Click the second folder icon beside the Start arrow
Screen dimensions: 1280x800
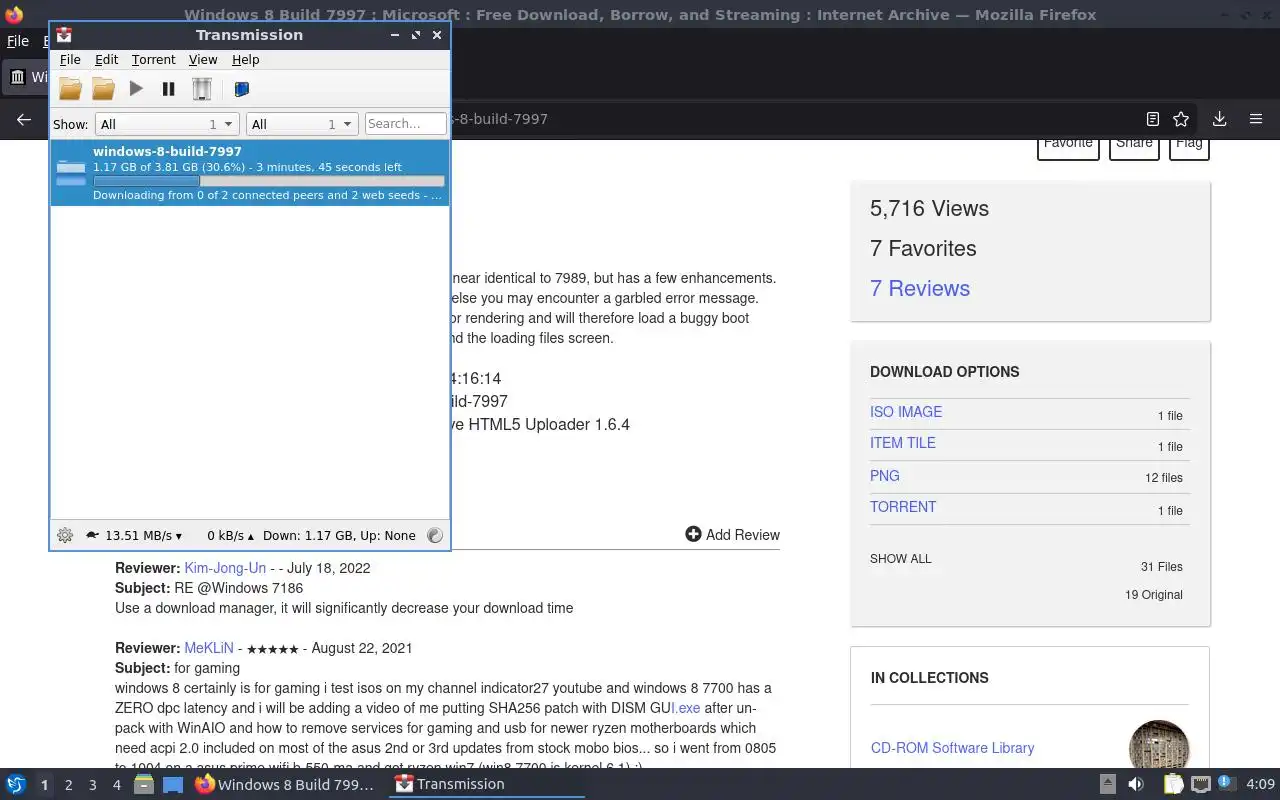103,89
